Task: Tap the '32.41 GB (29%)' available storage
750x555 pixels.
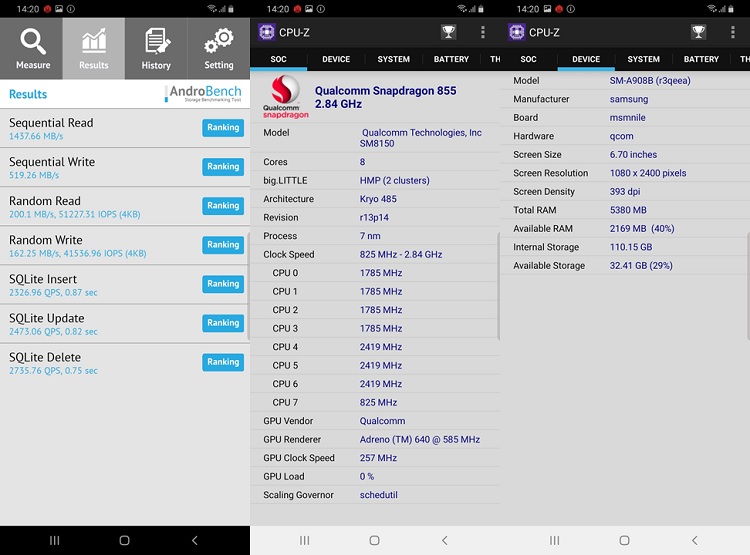Action: pos(640,266)
